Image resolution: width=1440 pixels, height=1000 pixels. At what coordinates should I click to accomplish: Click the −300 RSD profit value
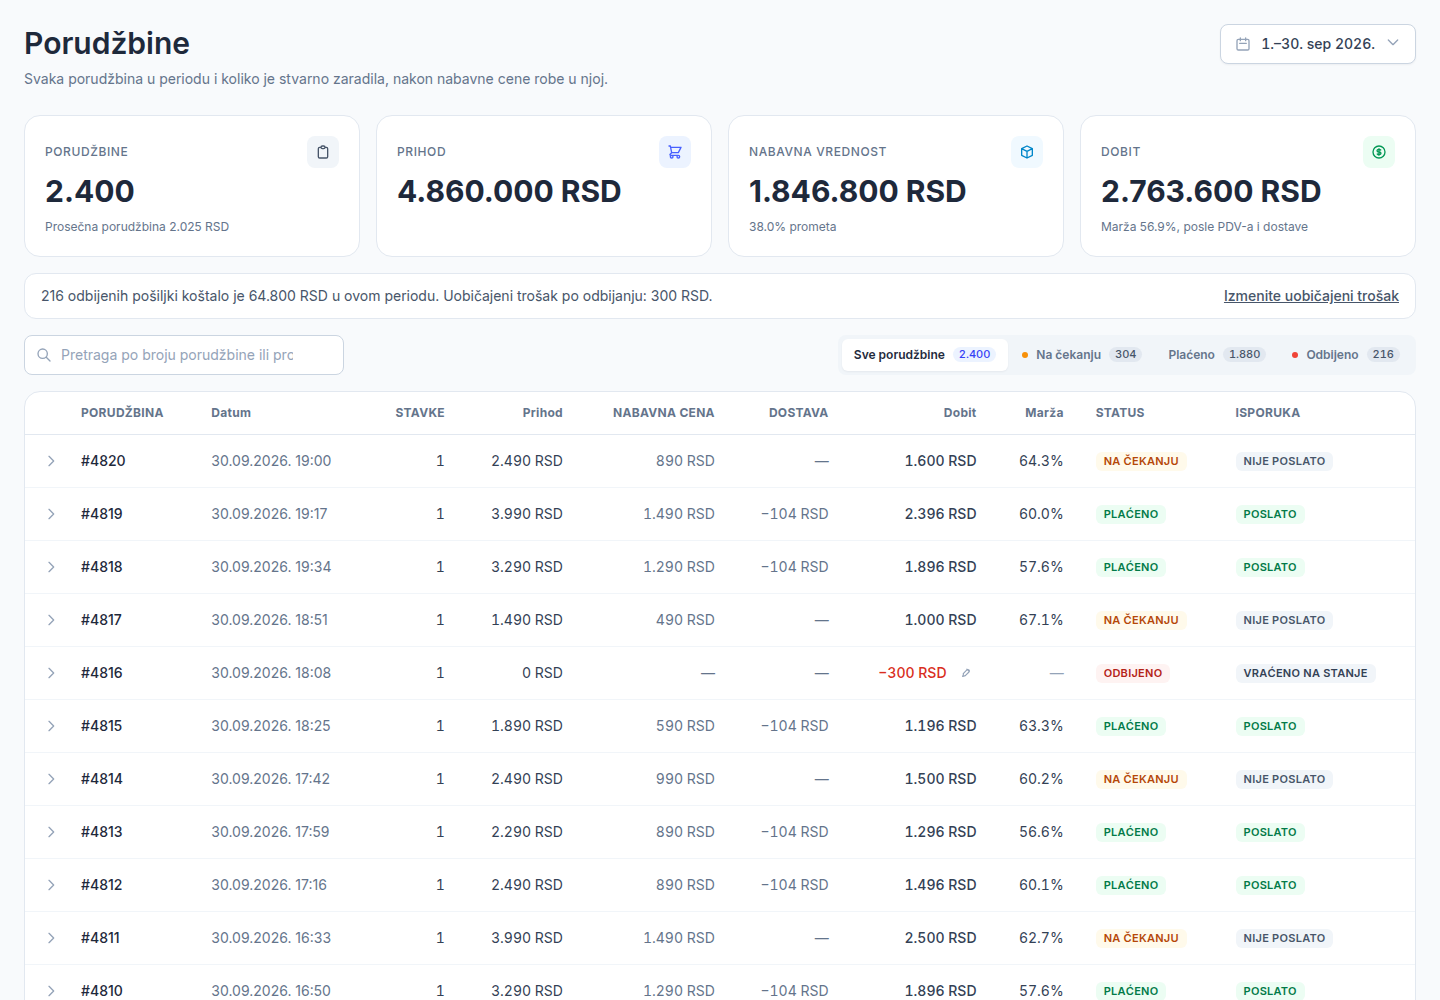pos(912,673)
